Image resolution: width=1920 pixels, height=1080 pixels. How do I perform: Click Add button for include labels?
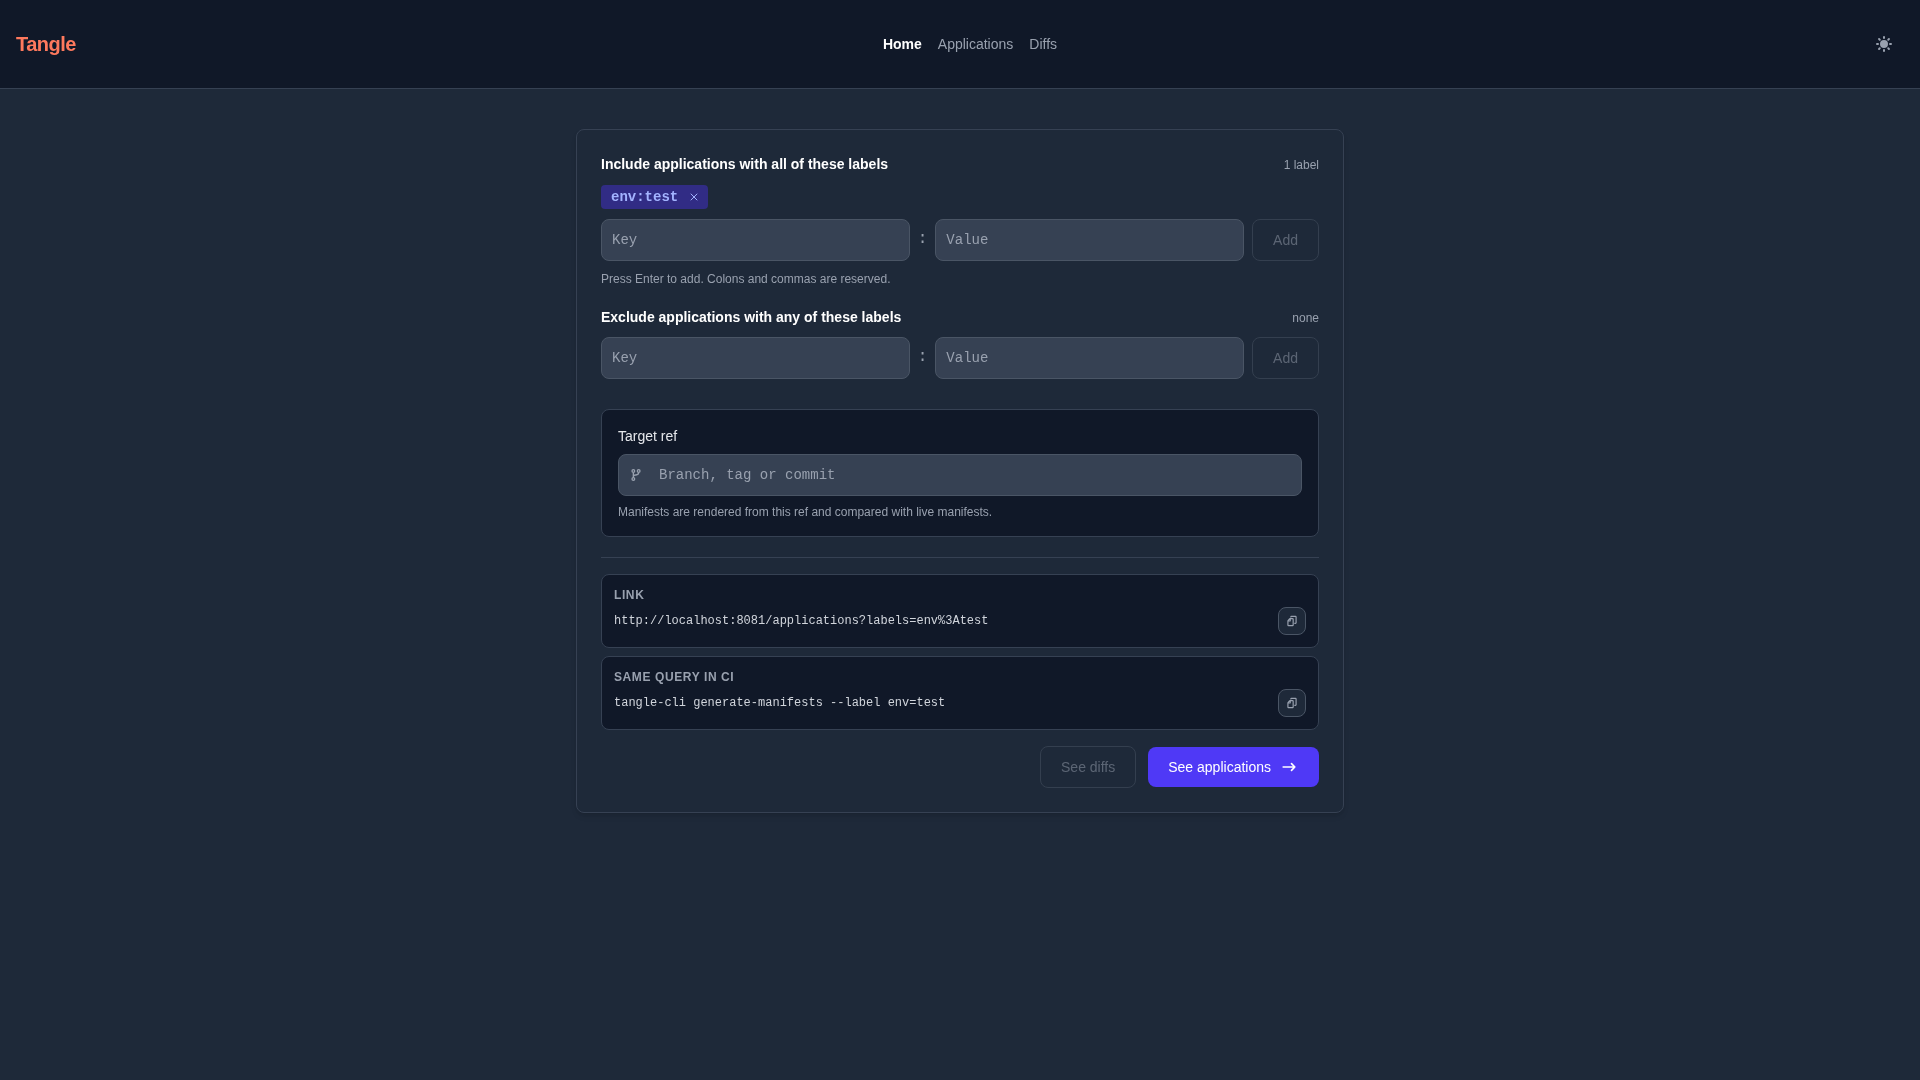pyautogui.click(x=1285, y=240)
